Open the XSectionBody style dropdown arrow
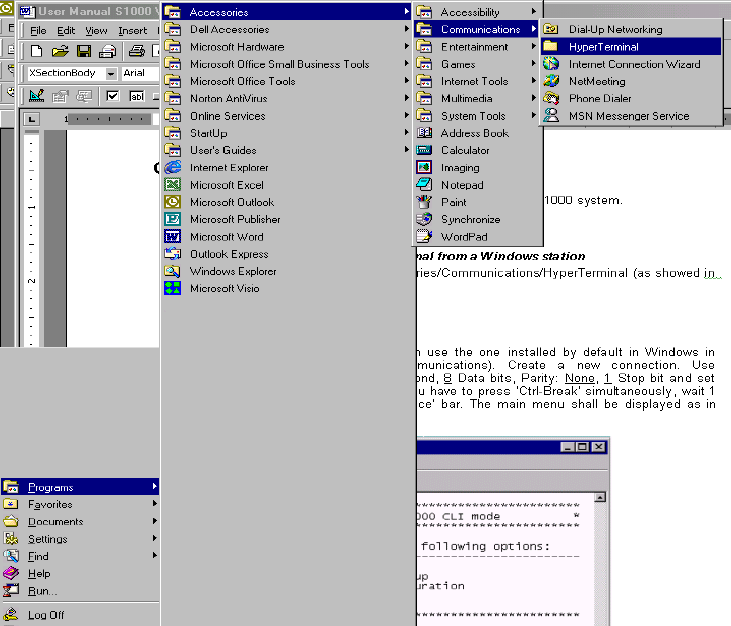The width and height of the screenshot is (731, 626). [111, 73]
